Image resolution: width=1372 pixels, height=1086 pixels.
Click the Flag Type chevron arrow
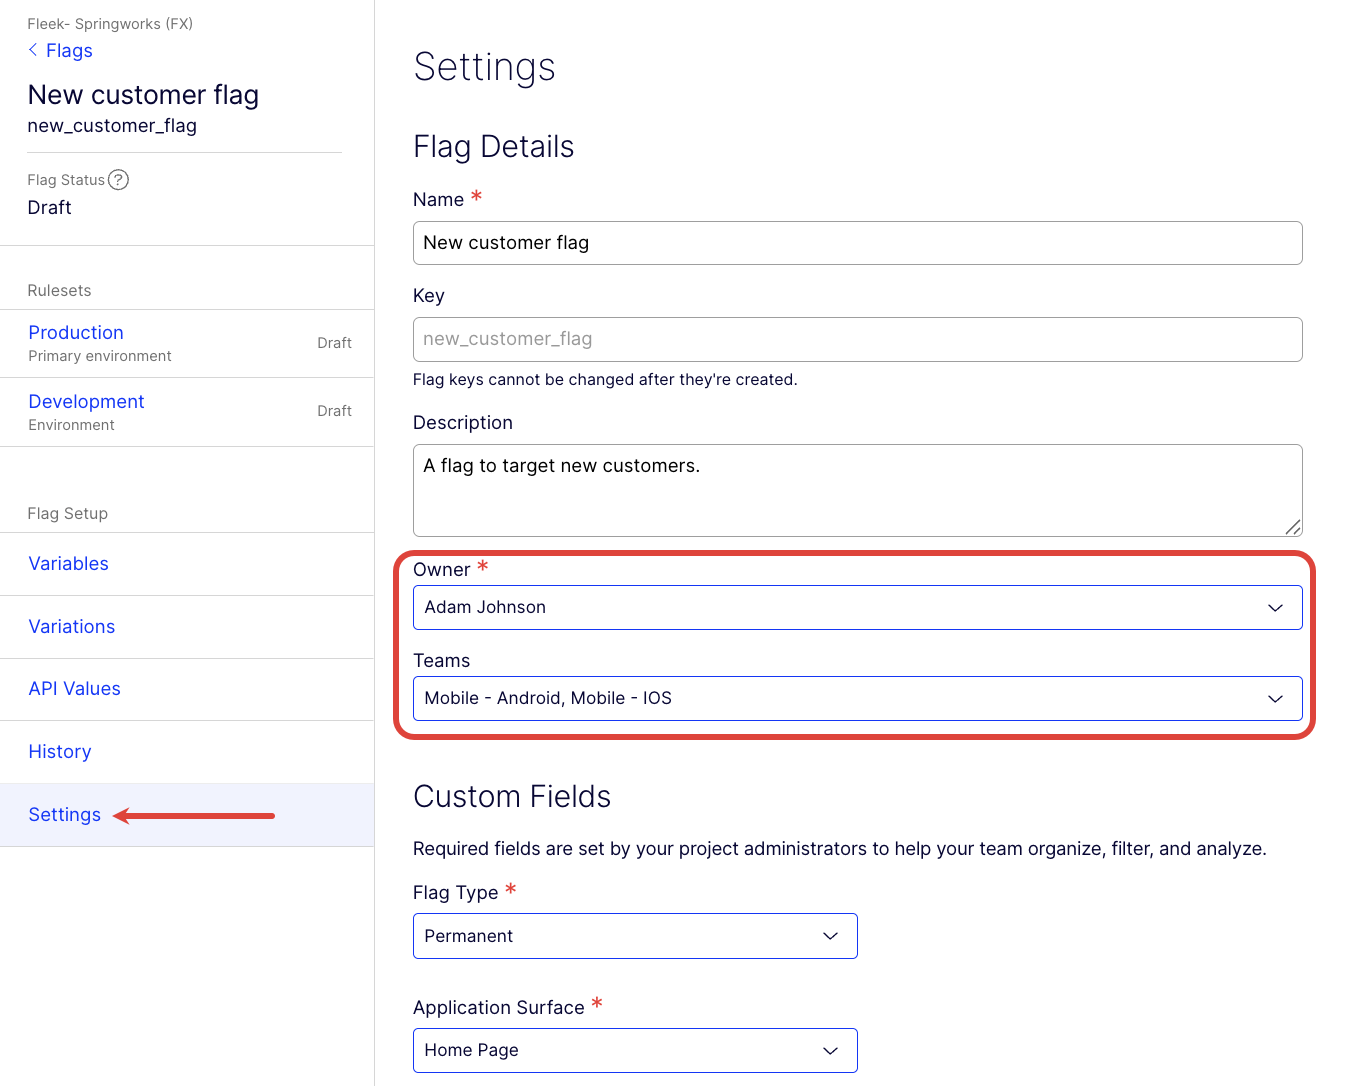pyautogui.click(x=830, y=936)
